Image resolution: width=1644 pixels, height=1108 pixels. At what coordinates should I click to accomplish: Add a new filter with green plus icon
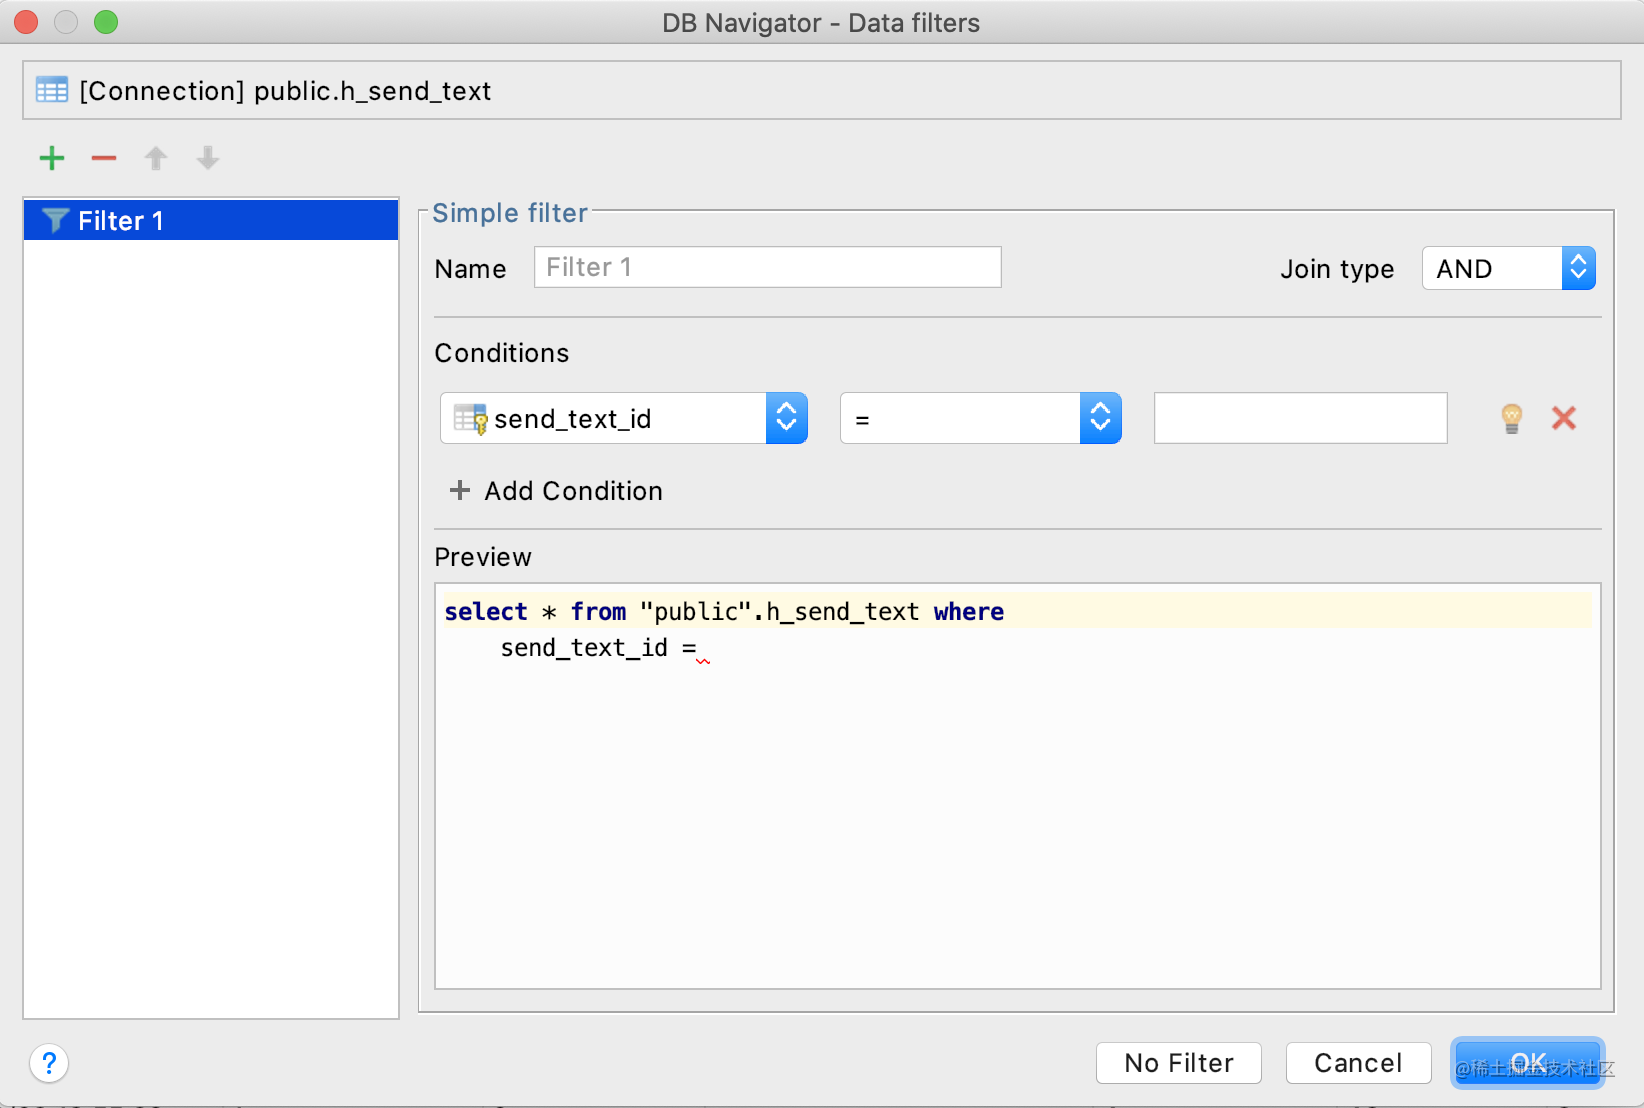(52, 158)
